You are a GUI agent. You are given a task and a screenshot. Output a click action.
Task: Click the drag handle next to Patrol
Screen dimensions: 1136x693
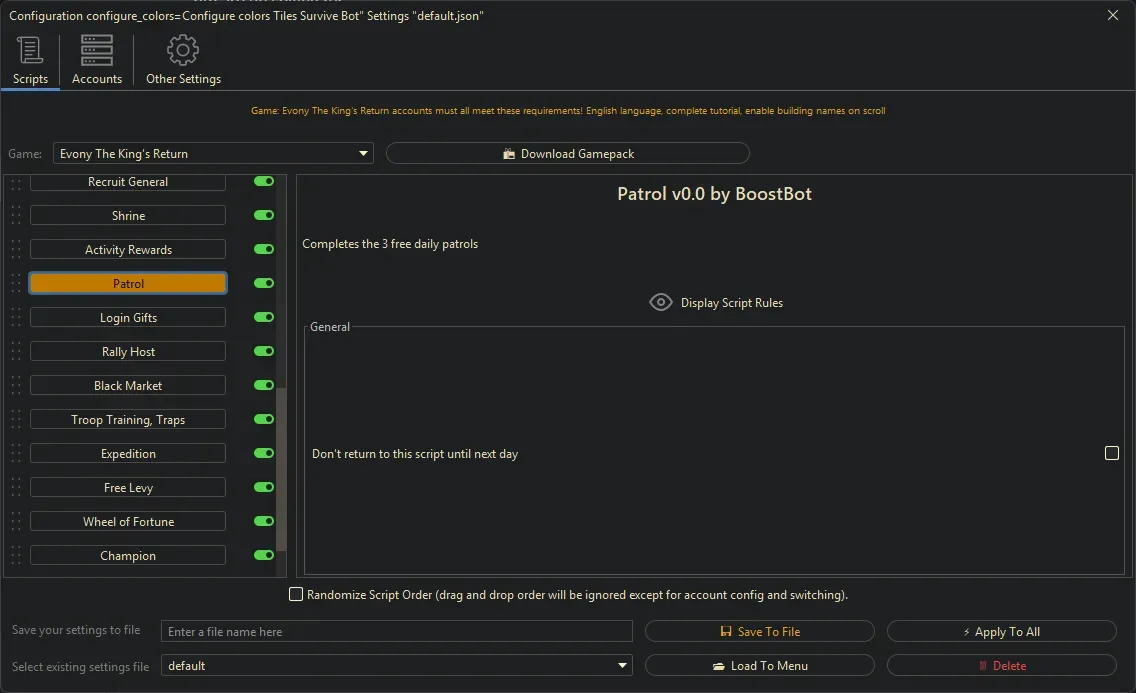pos(15,284)
